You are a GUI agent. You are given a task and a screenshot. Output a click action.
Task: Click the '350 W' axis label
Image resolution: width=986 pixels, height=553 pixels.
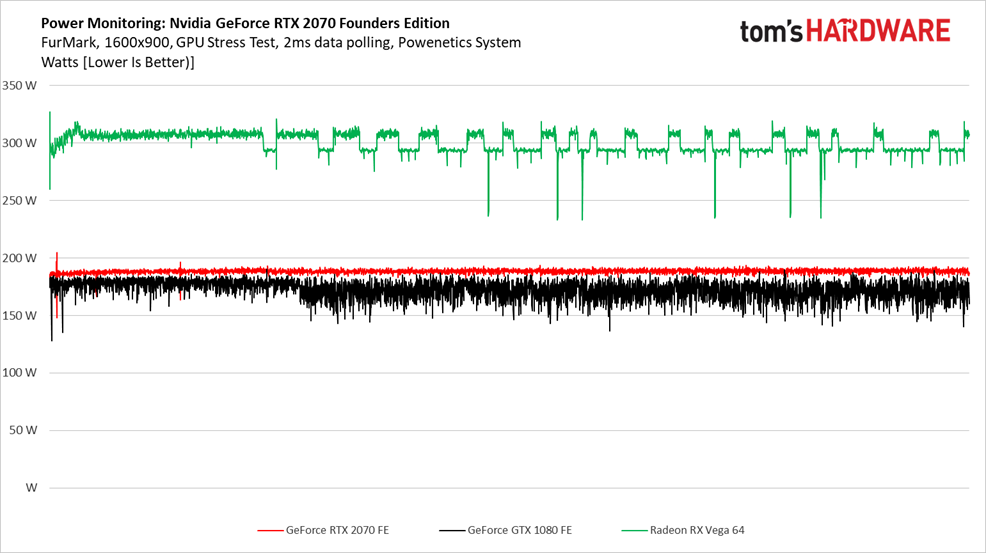click(19, 86)
